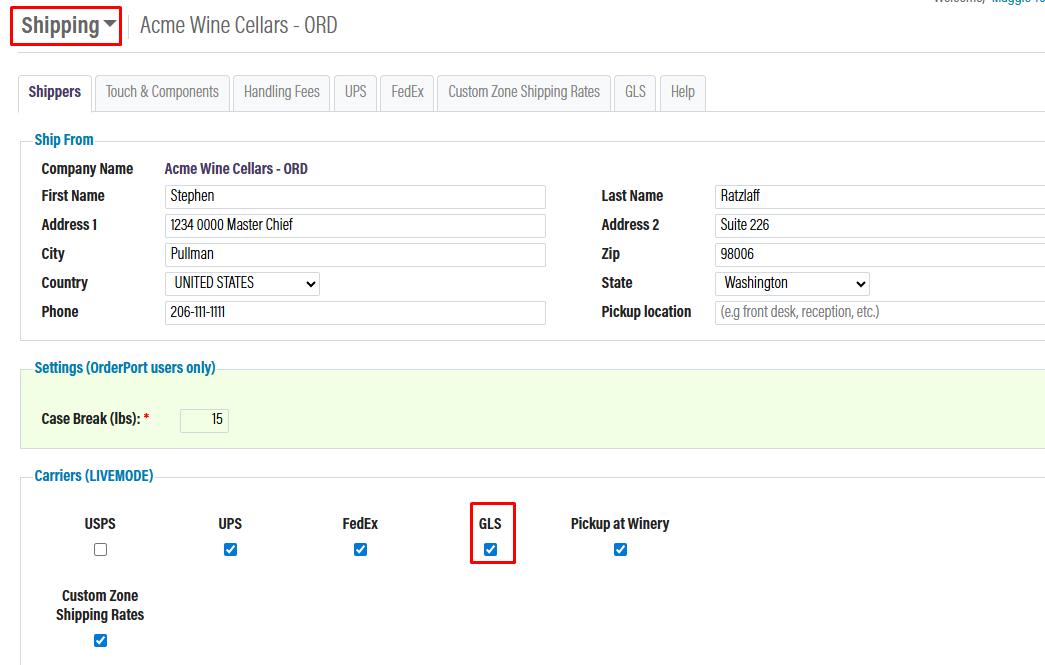The image size is (1045, 665).
Task: Uncheck the Pickup at Winery checkbox
Action: pyautogui.click(x=620, y=550)
